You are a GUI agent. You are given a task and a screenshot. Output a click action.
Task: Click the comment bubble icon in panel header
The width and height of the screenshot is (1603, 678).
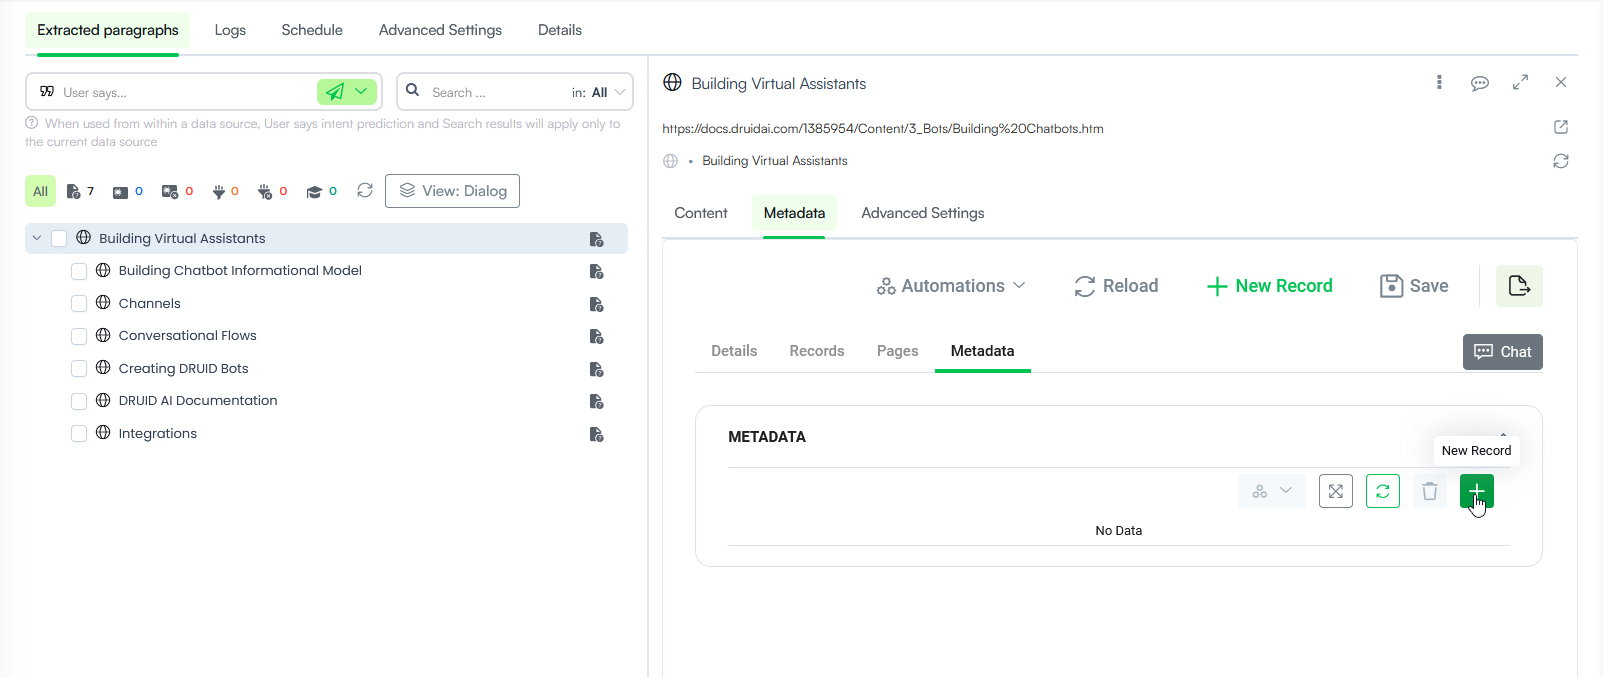[1480, 83]
